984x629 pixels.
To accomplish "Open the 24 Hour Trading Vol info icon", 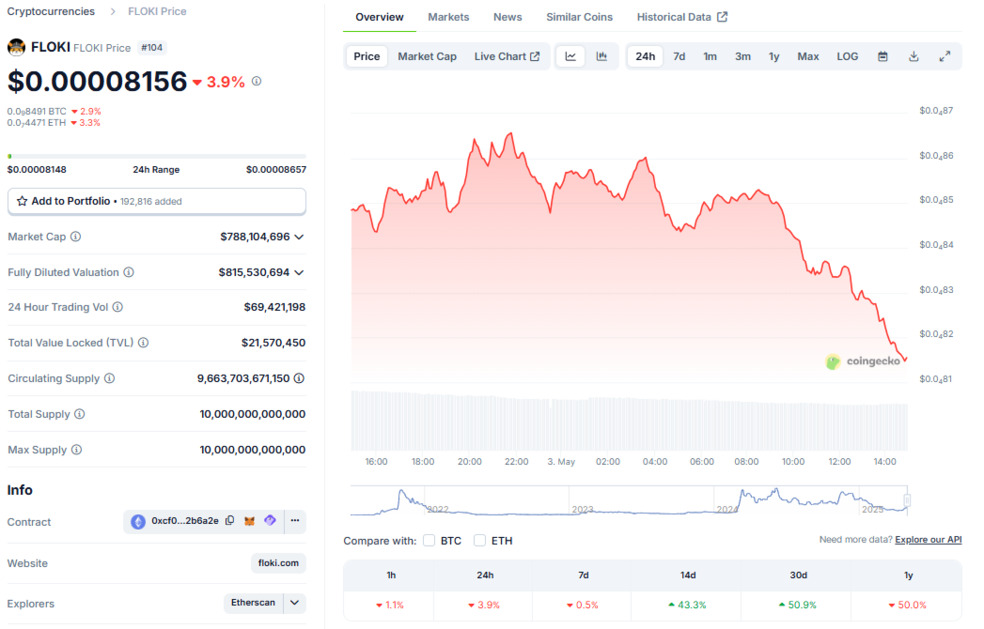I will pos(118,307).
